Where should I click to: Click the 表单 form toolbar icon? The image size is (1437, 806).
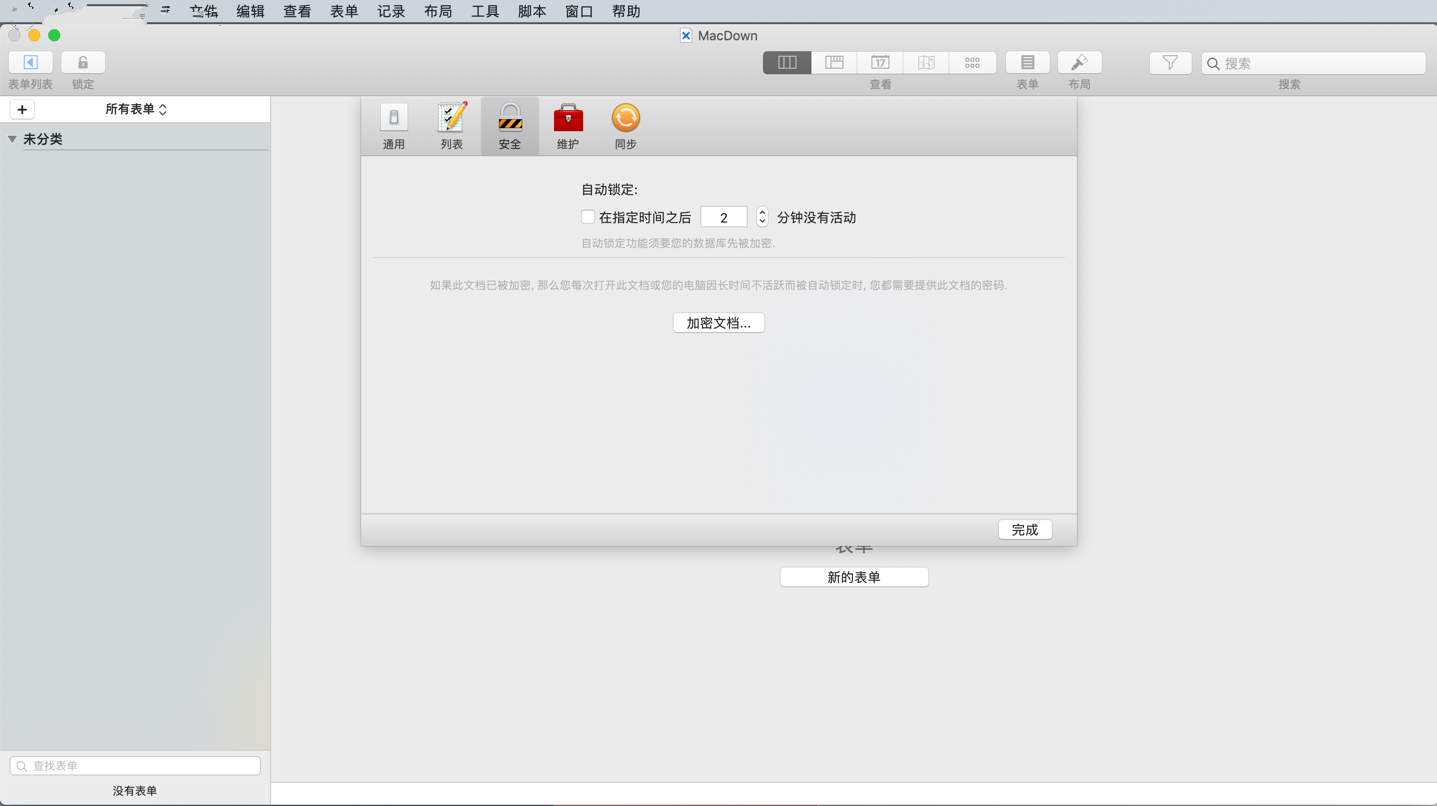tap(1027, 62)
